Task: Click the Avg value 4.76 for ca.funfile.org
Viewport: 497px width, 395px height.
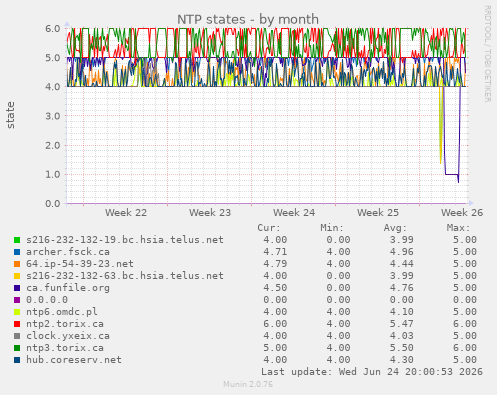Action: click(401, 288)
